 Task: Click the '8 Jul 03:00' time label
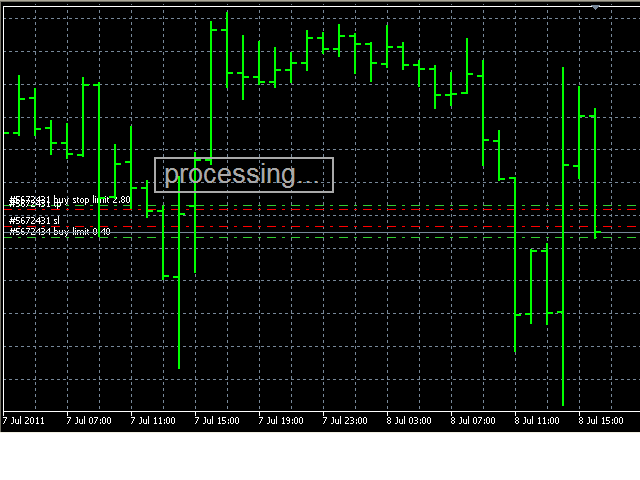409,420
